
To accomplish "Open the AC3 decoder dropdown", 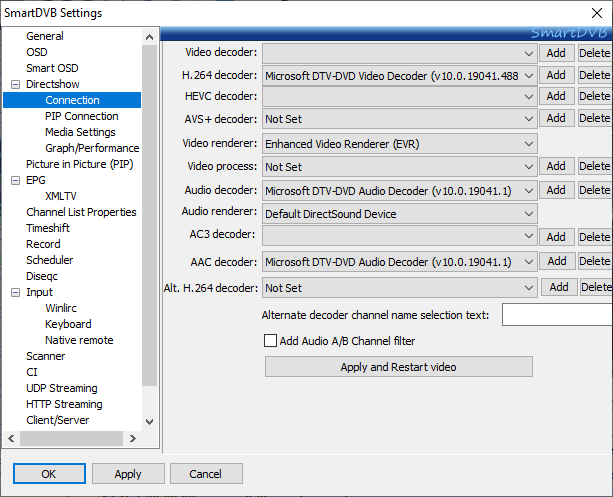I will click(400, 237).
